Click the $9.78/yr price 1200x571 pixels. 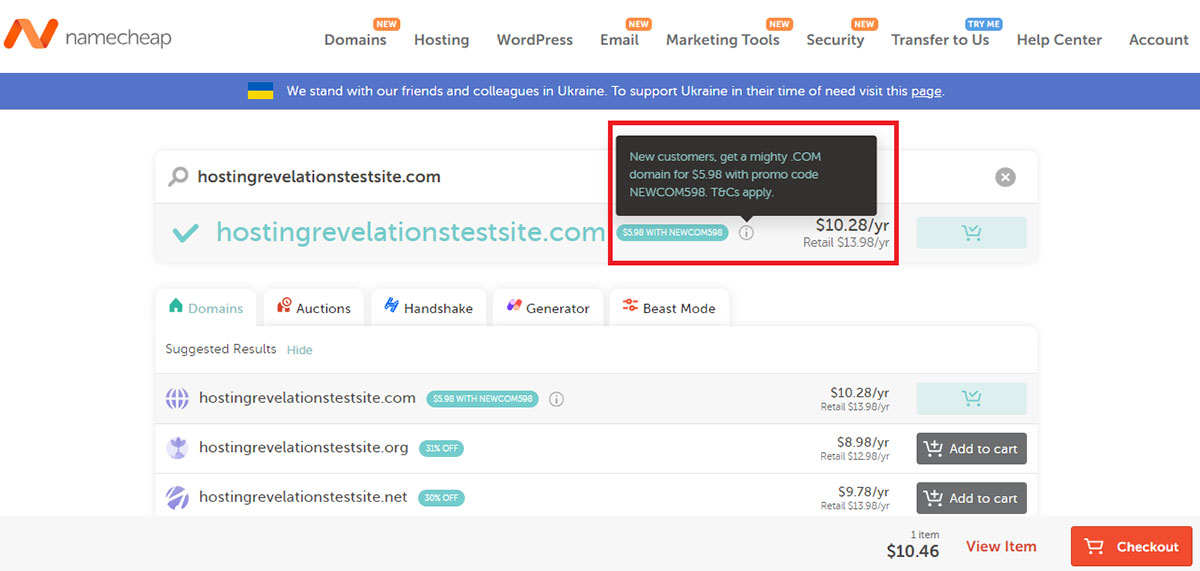(863, 492)
